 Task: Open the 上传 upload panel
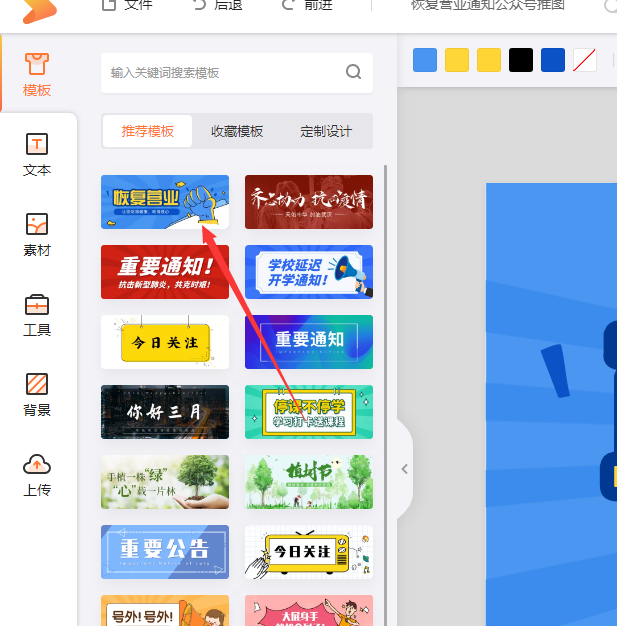coord(37,475)
